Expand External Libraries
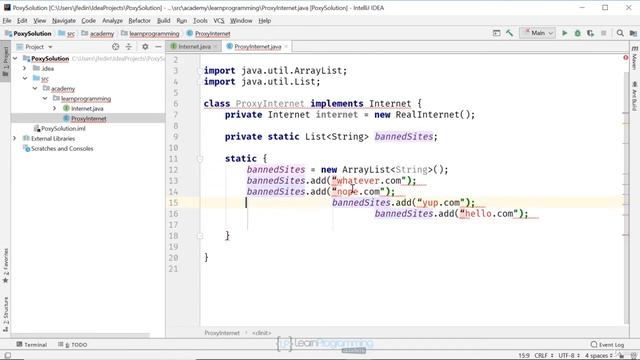 click(15, 138)
